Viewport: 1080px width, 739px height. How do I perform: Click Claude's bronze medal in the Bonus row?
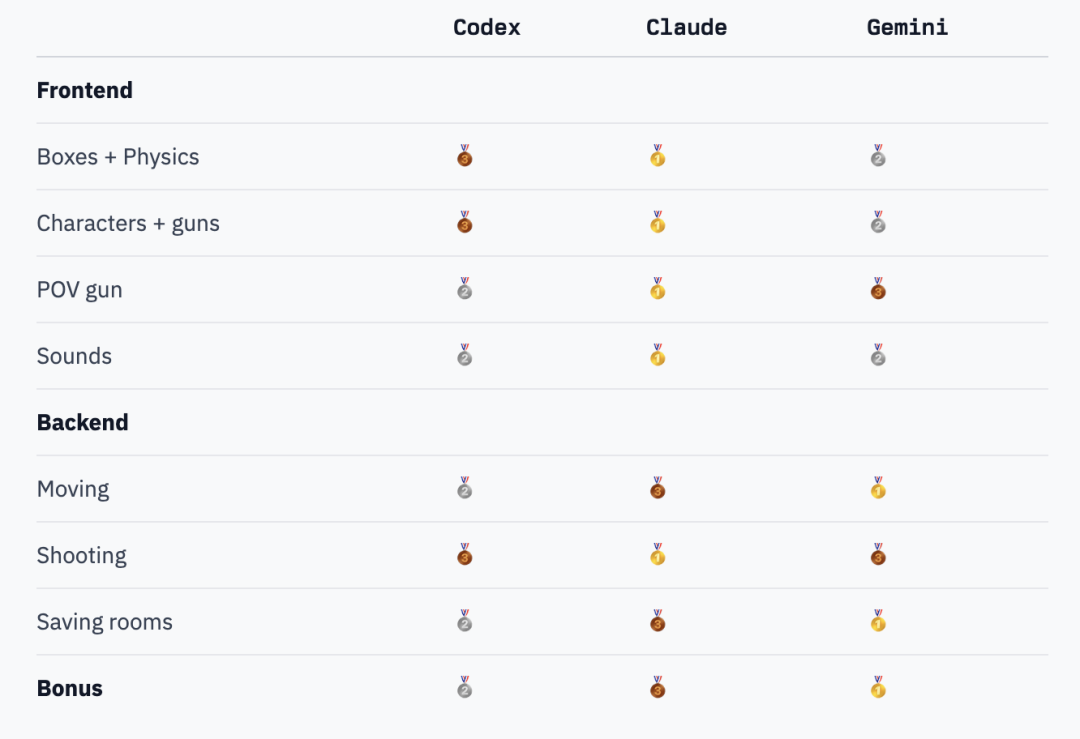[657, 688]
